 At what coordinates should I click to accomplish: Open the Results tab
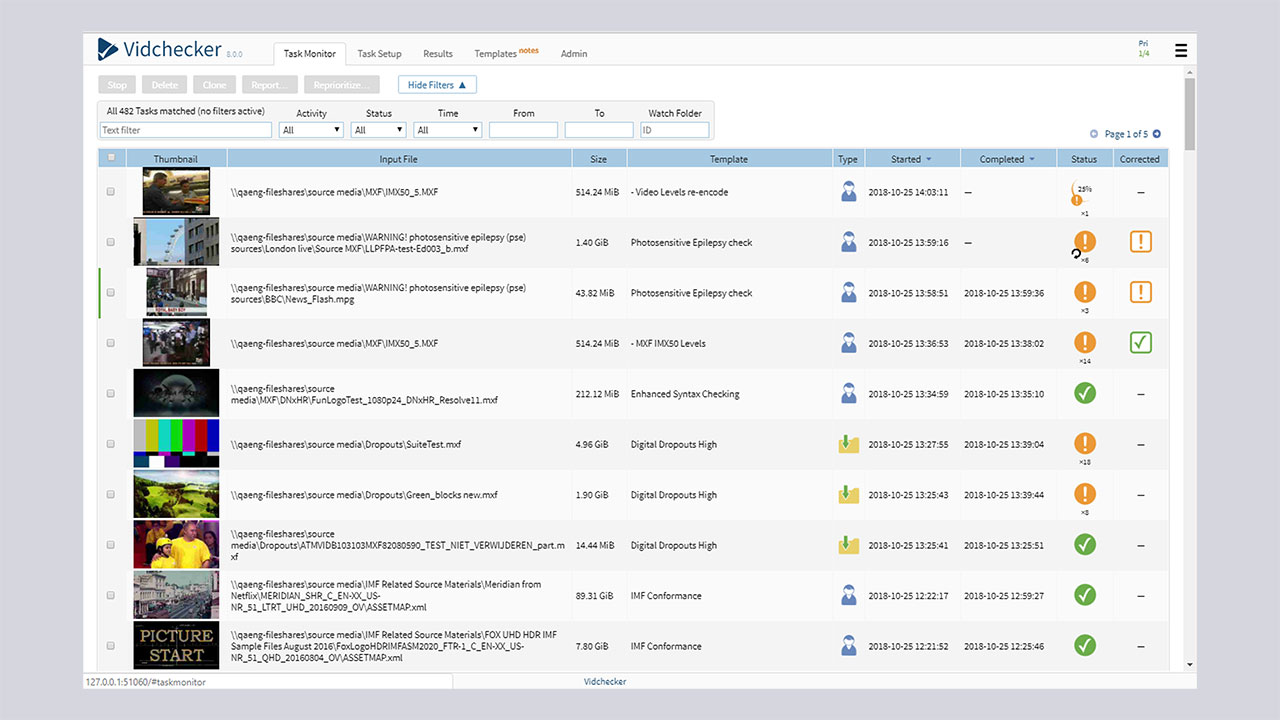tap(438, 54)
